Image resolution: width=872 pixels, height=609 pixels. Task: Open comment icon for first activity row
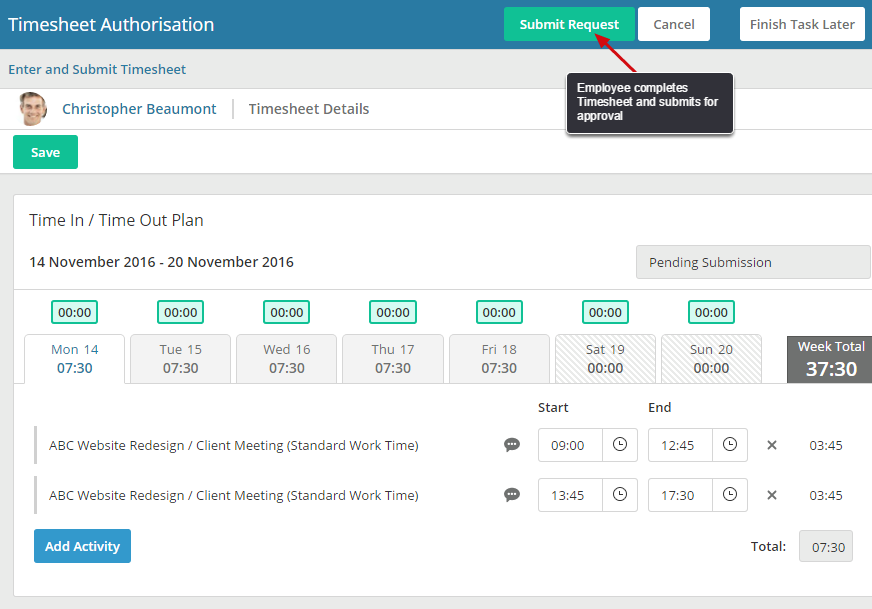(x=512, y=445)
